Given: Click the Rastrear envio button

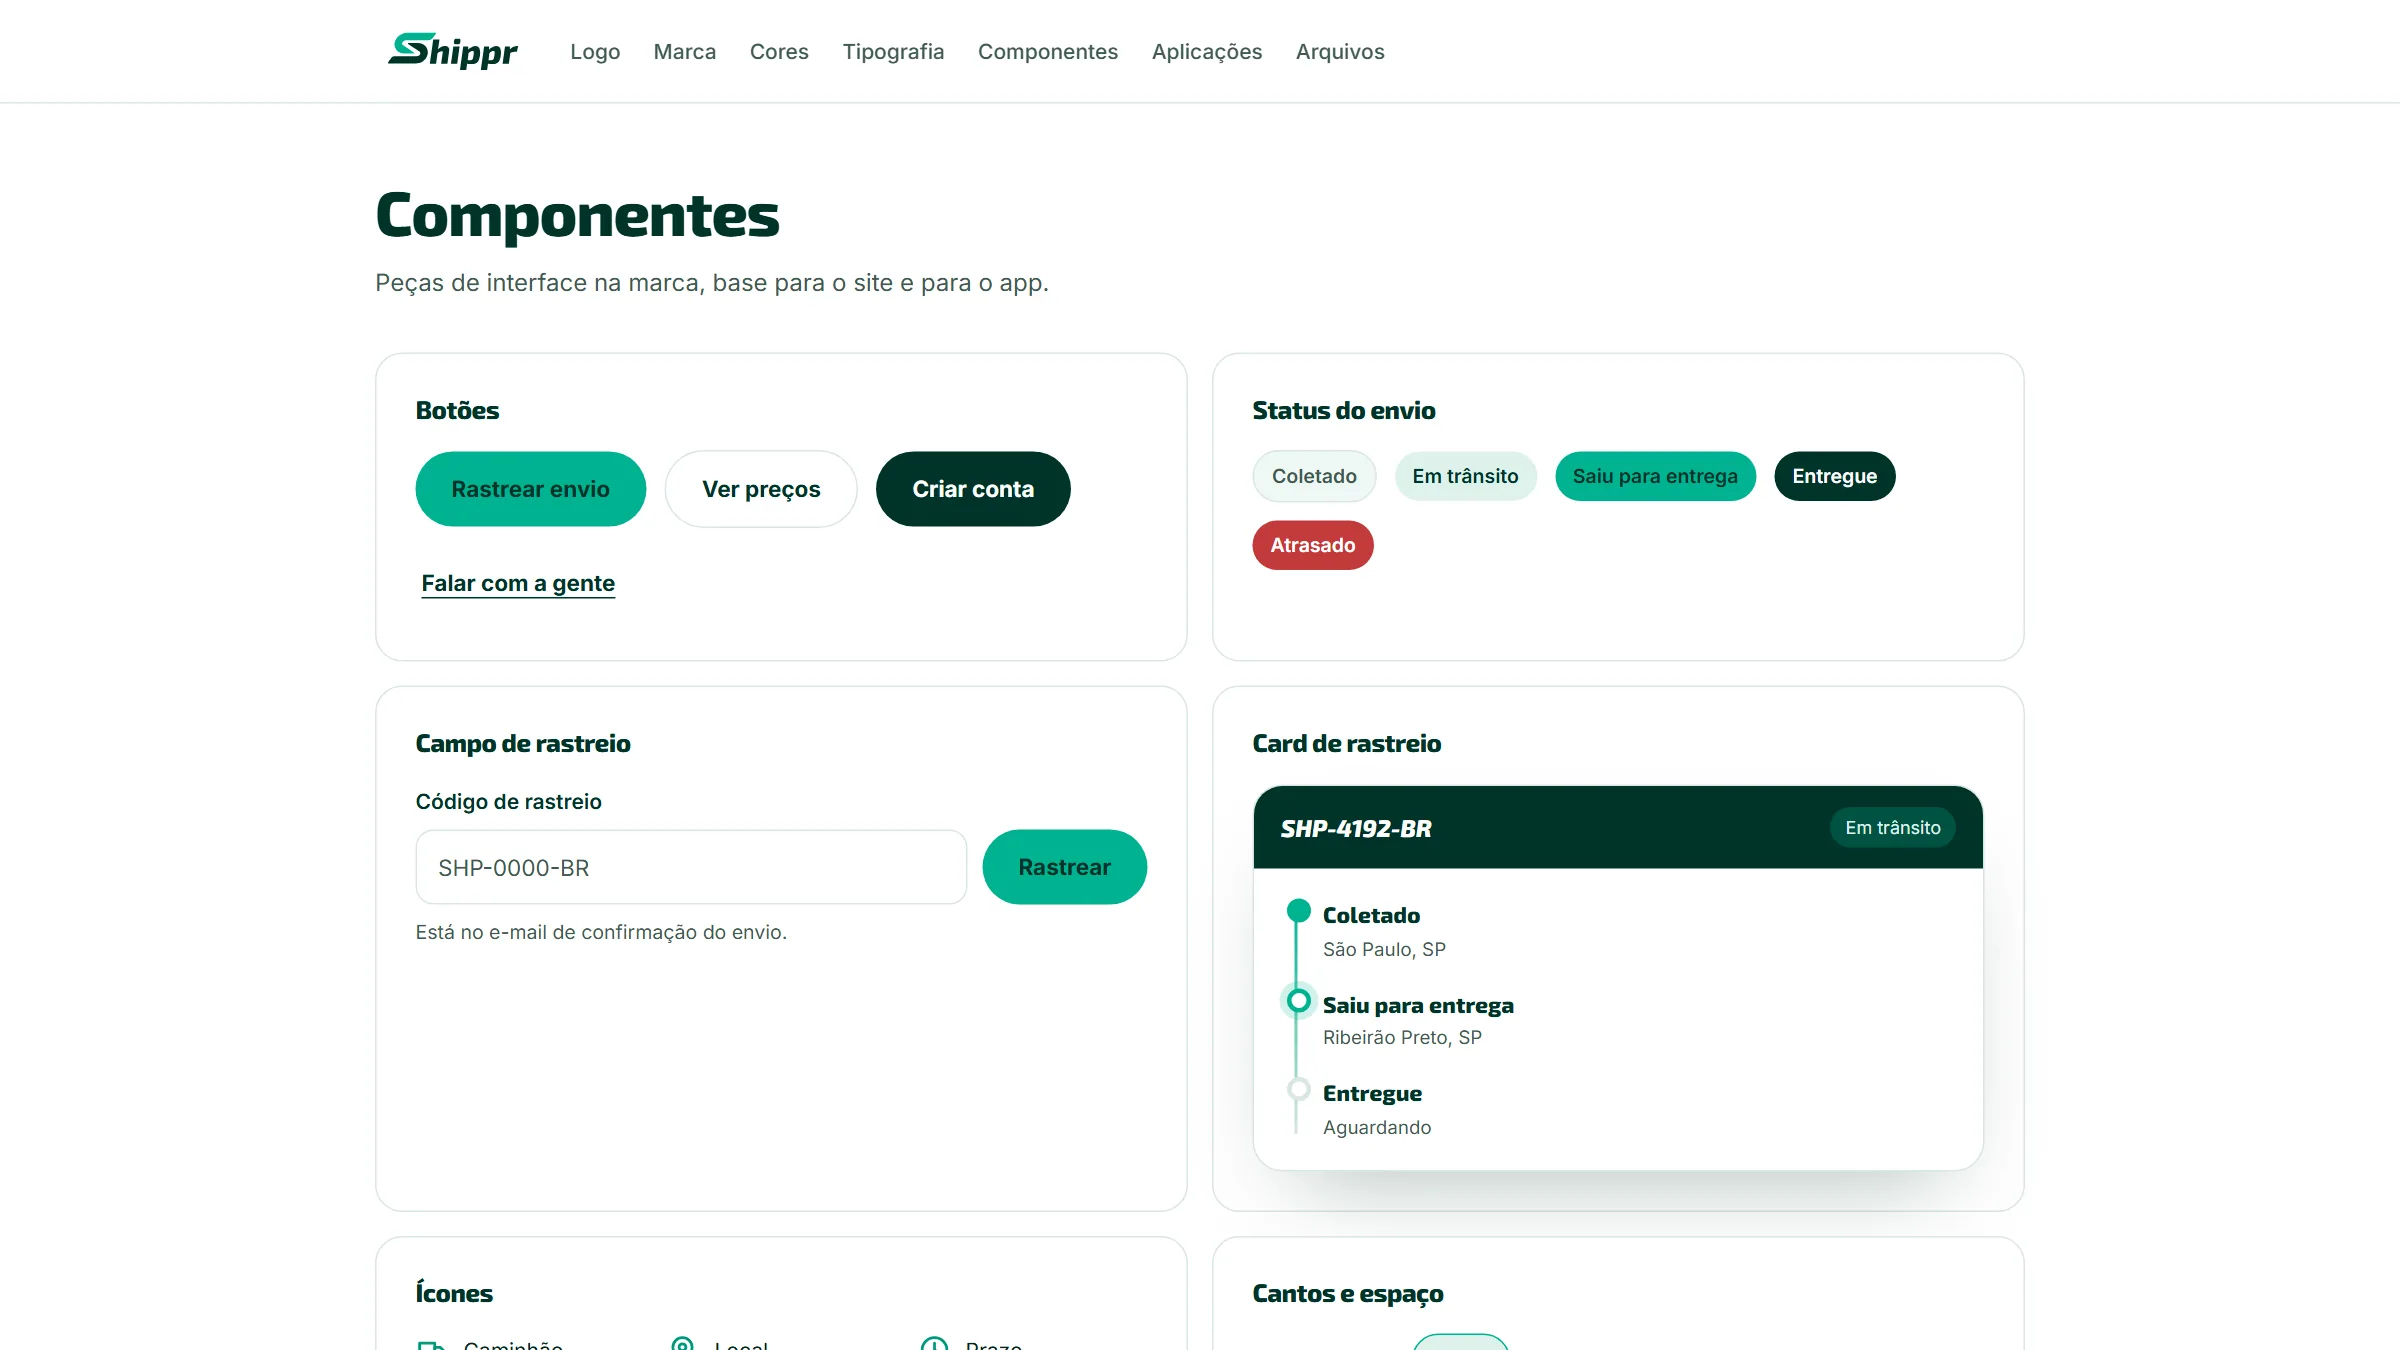Looking at the screenshot, I should click(x=530, y=489).
